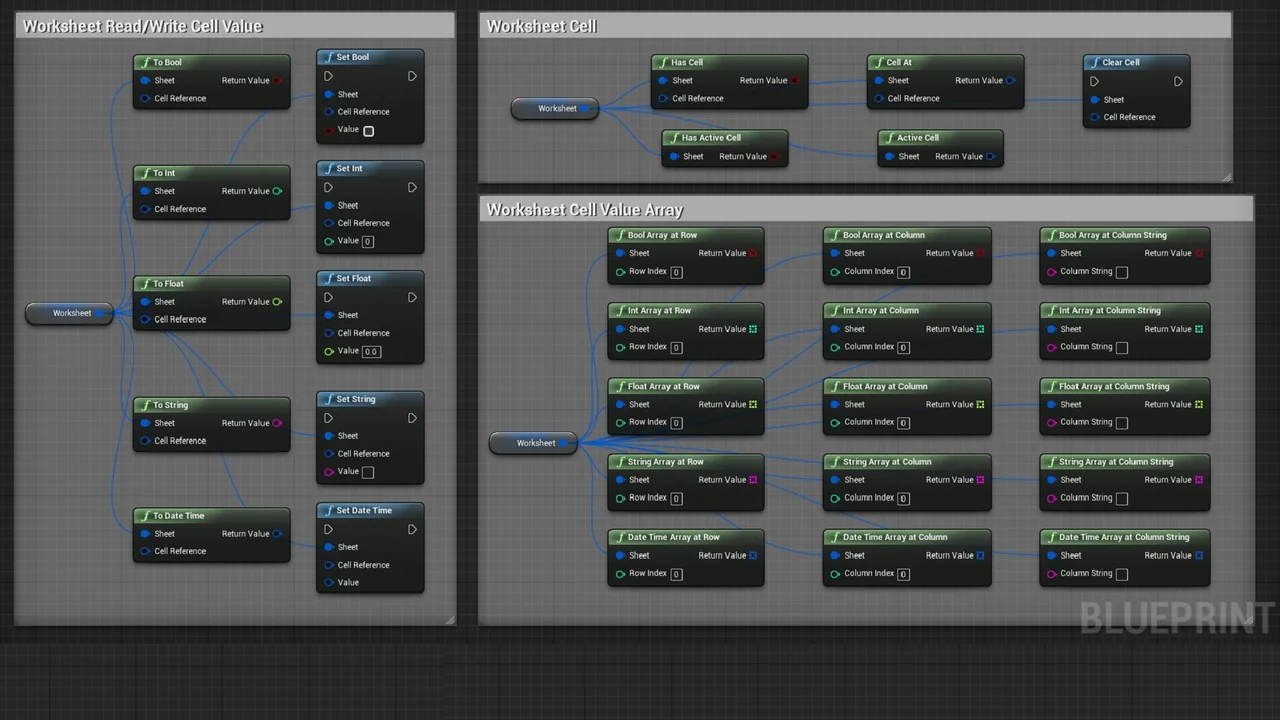Click the output exec pin on Set Int
1280x720 pixels.
[412, 187]
